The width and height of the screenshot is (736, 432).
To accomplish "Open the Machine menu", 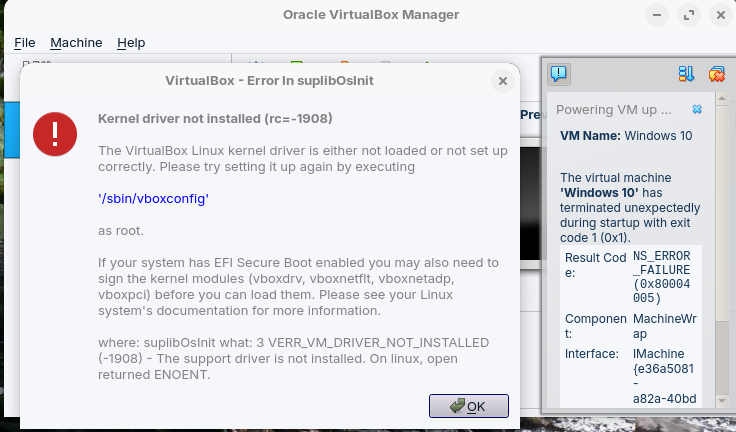I will (x=76, y=43).
